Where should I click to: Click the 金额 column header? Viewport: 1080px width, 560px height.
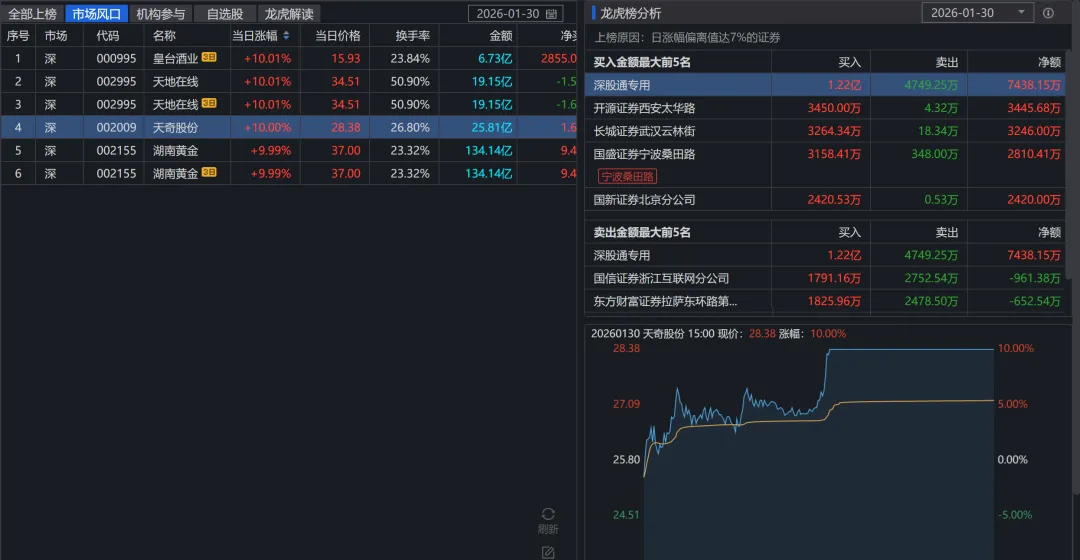(x=500, y=35)
